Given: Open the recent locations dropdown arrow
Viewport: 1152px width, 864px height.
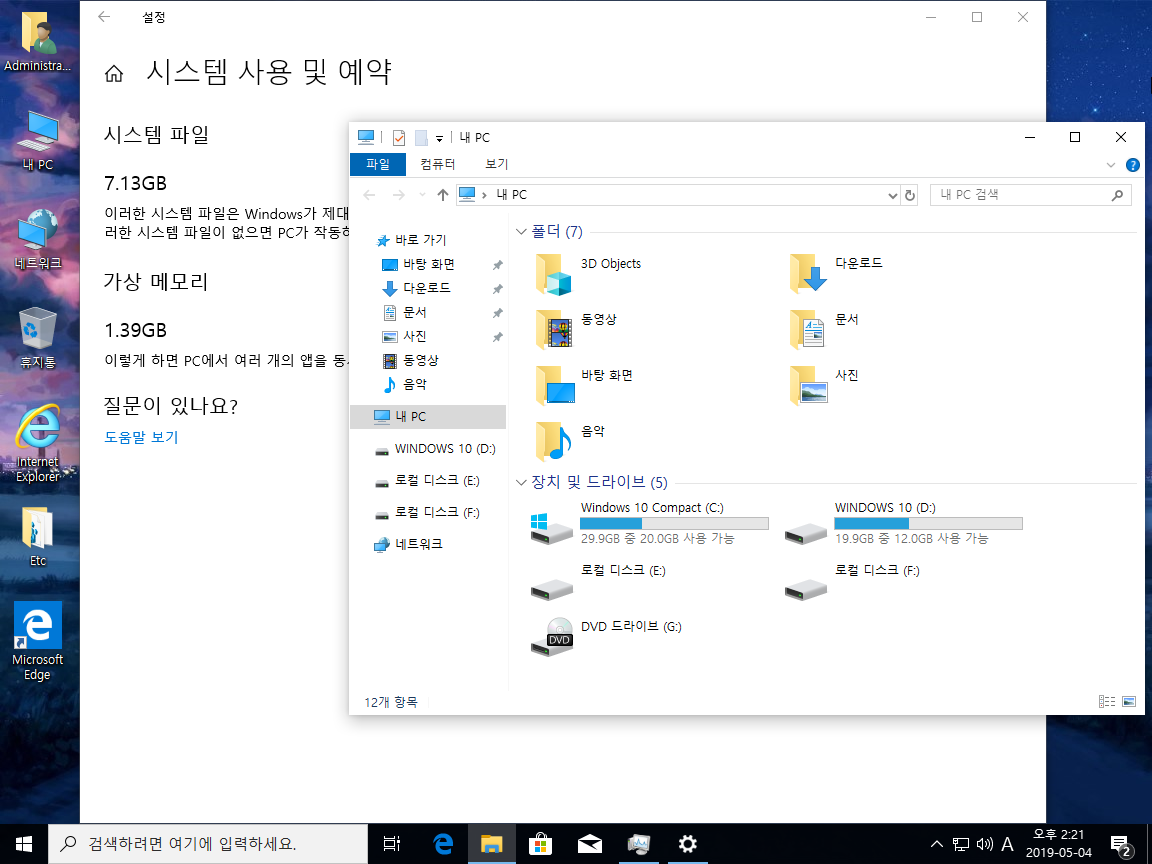Looking at the screenshot, I should pos(422,195).
